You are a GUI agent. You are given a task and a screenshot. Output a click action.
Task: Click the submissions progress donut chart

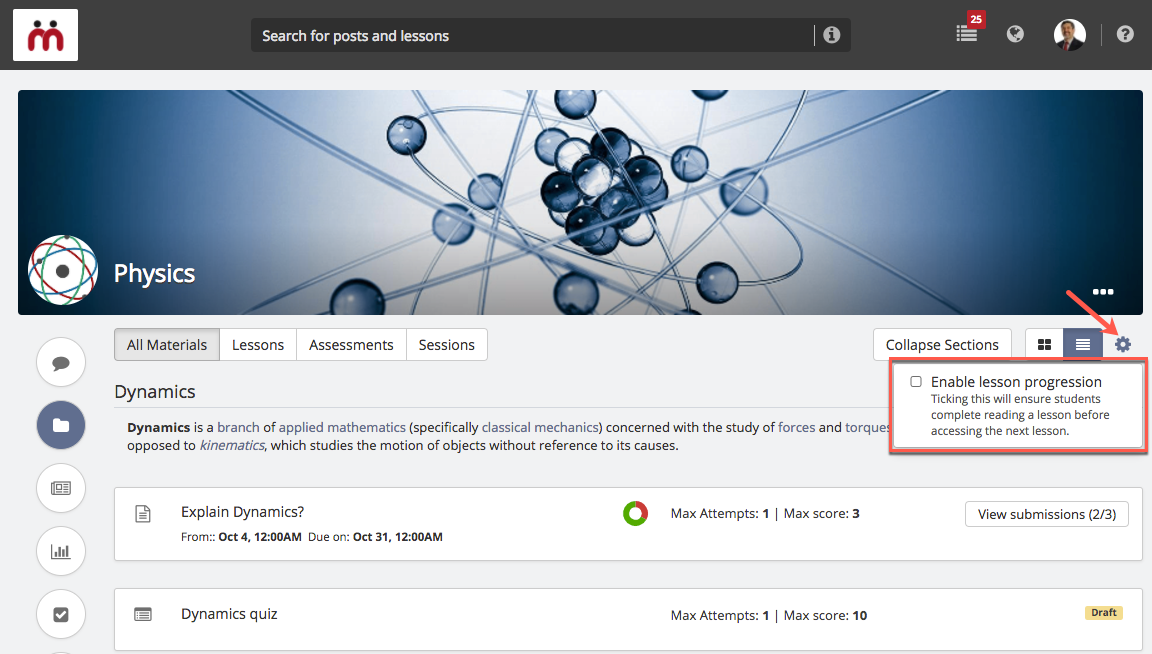tap(636, 513)
